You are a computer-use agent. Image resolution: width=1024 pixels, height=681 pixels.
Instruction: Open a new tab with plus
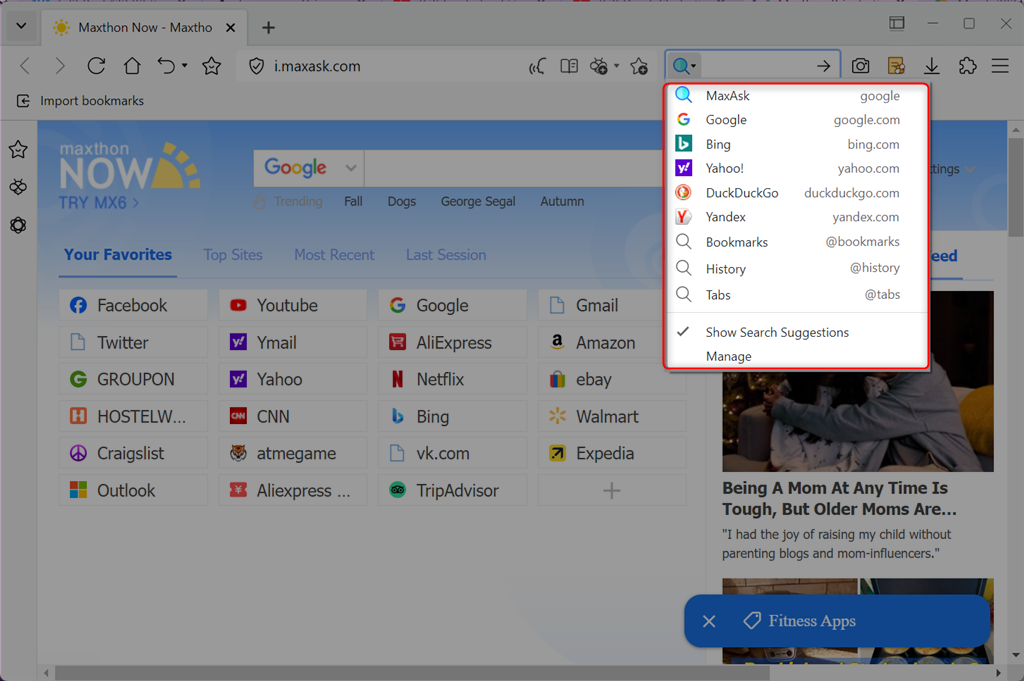tap(268, 27)
